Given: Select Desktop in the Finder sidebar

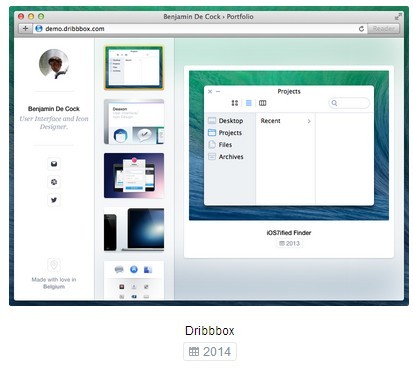Looking at the screenshot, I should (230, 121).
